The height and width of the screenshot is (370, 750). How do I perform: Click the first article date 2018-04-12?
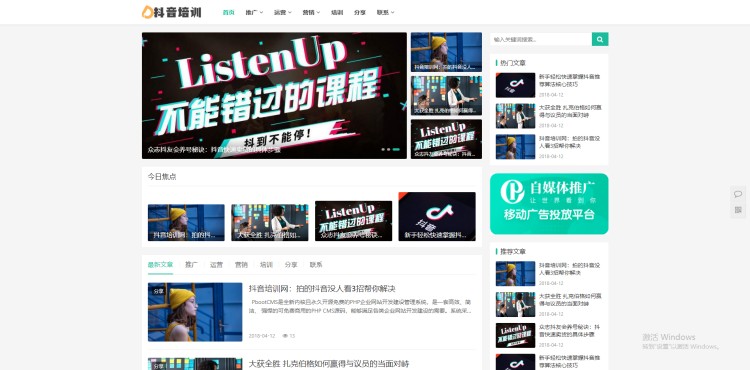pyautogui.click(x=262, y=336)
